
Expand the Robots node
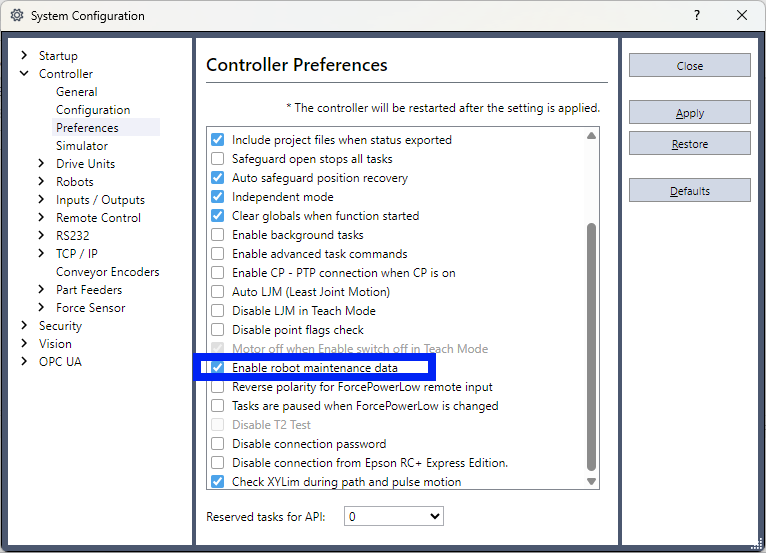[x=41, y=181]
